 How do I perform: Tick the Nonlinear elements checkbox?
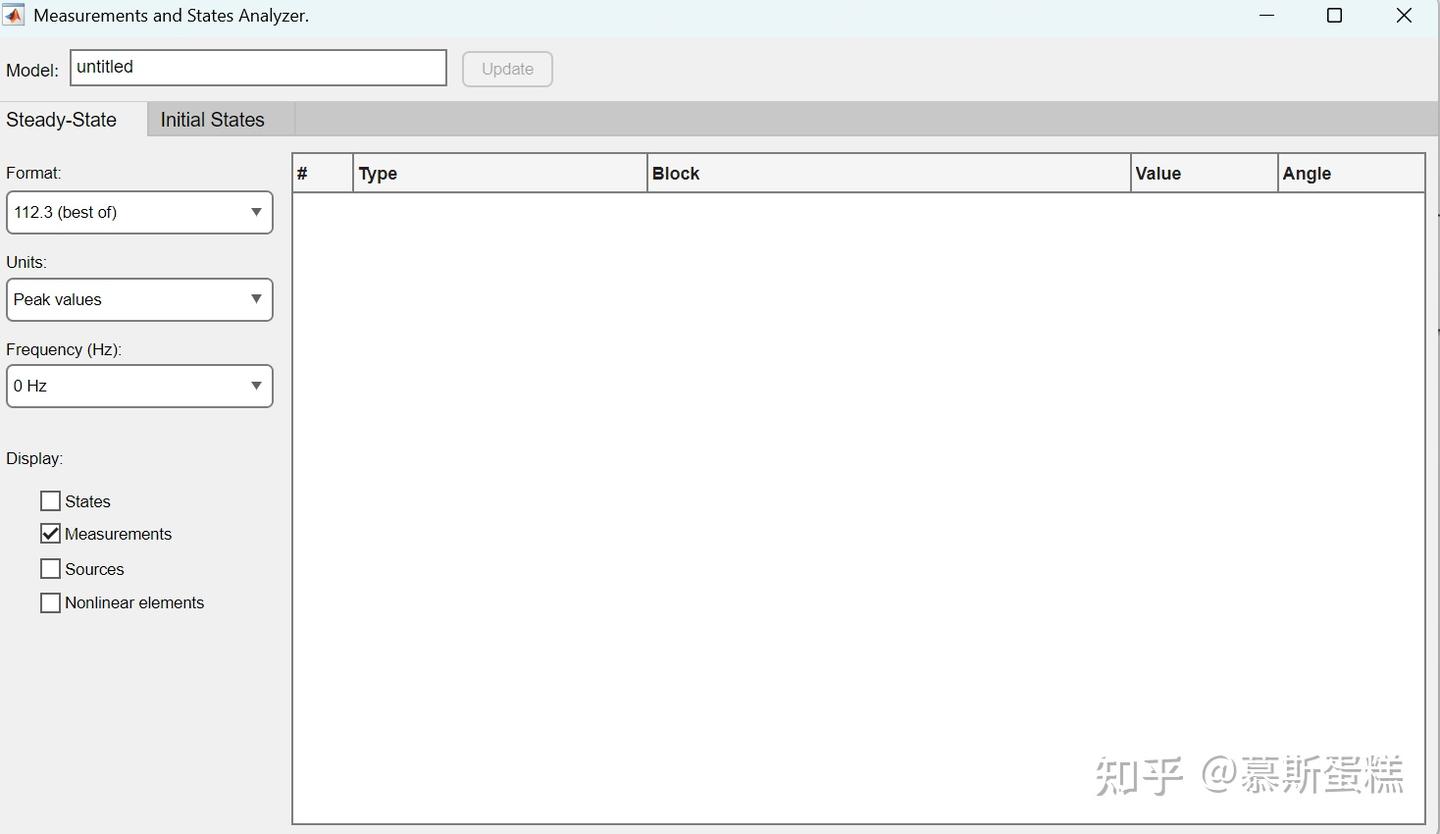[x=50, y=603]
